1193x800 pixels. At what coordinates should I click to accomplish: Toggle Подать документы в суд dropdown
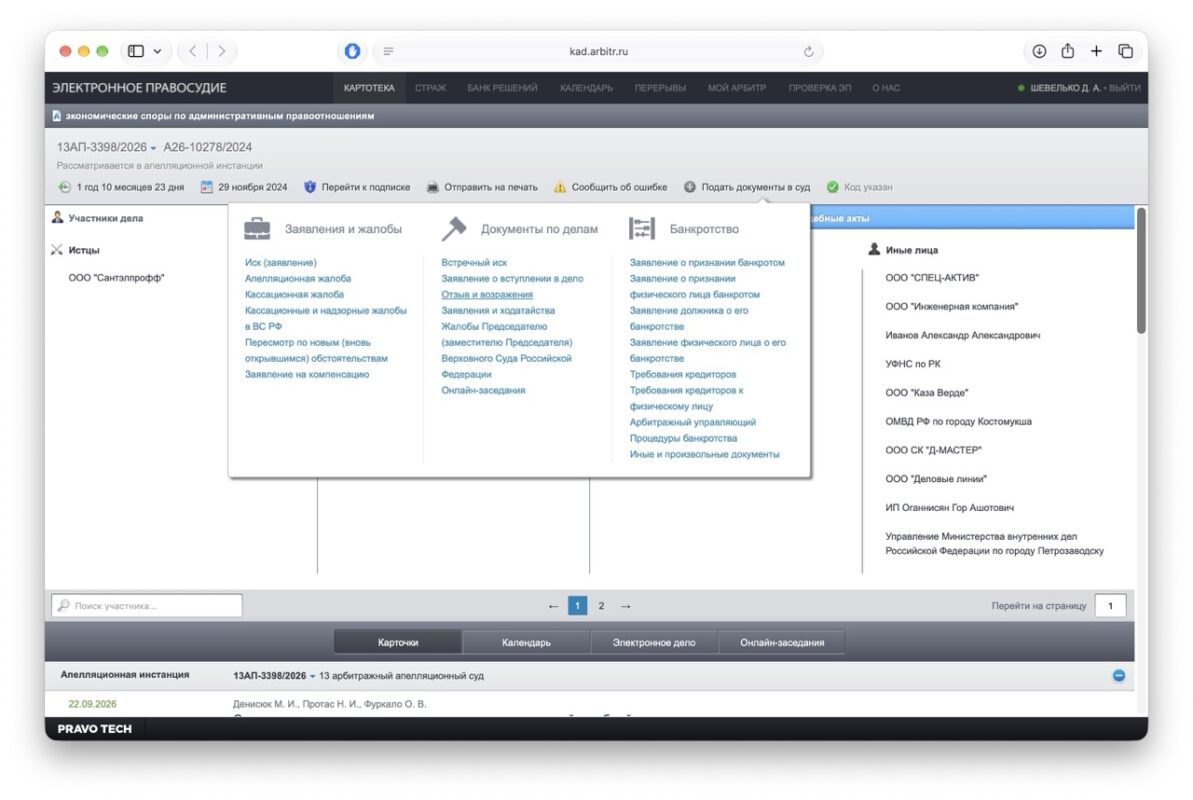[x=747, y=186]
